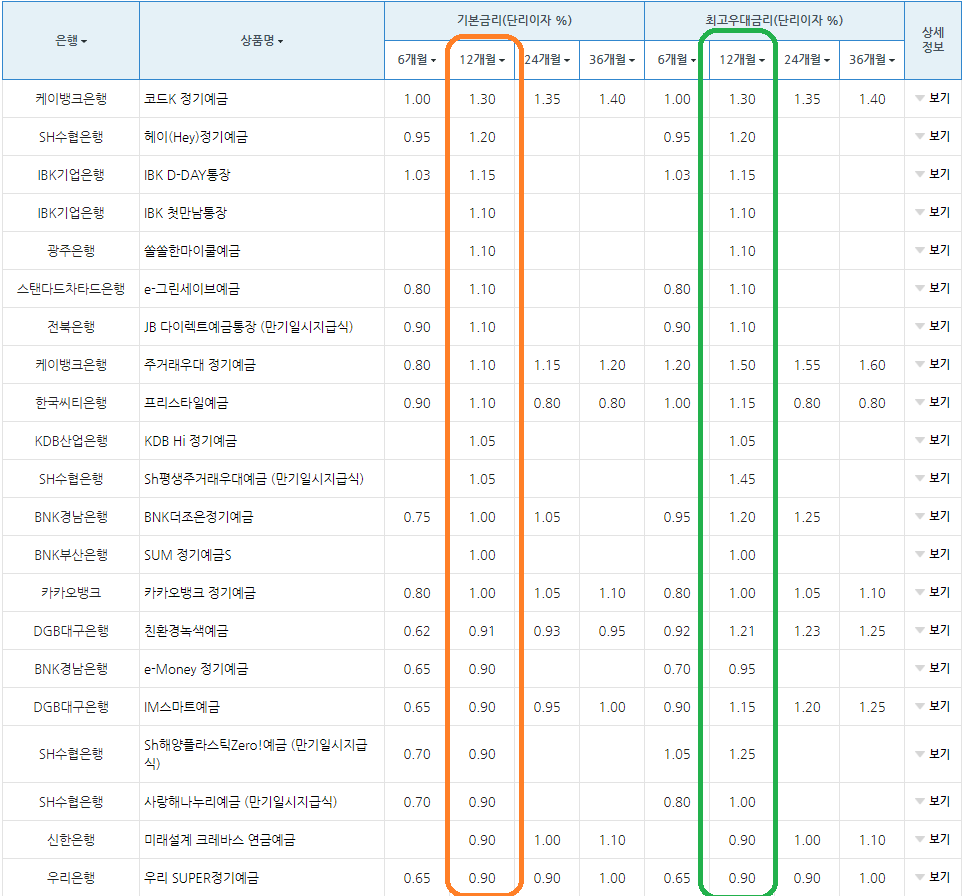
Task: Select product name IBK D-DAY통장
Action: pyautogui.click(x=187, y=175)
